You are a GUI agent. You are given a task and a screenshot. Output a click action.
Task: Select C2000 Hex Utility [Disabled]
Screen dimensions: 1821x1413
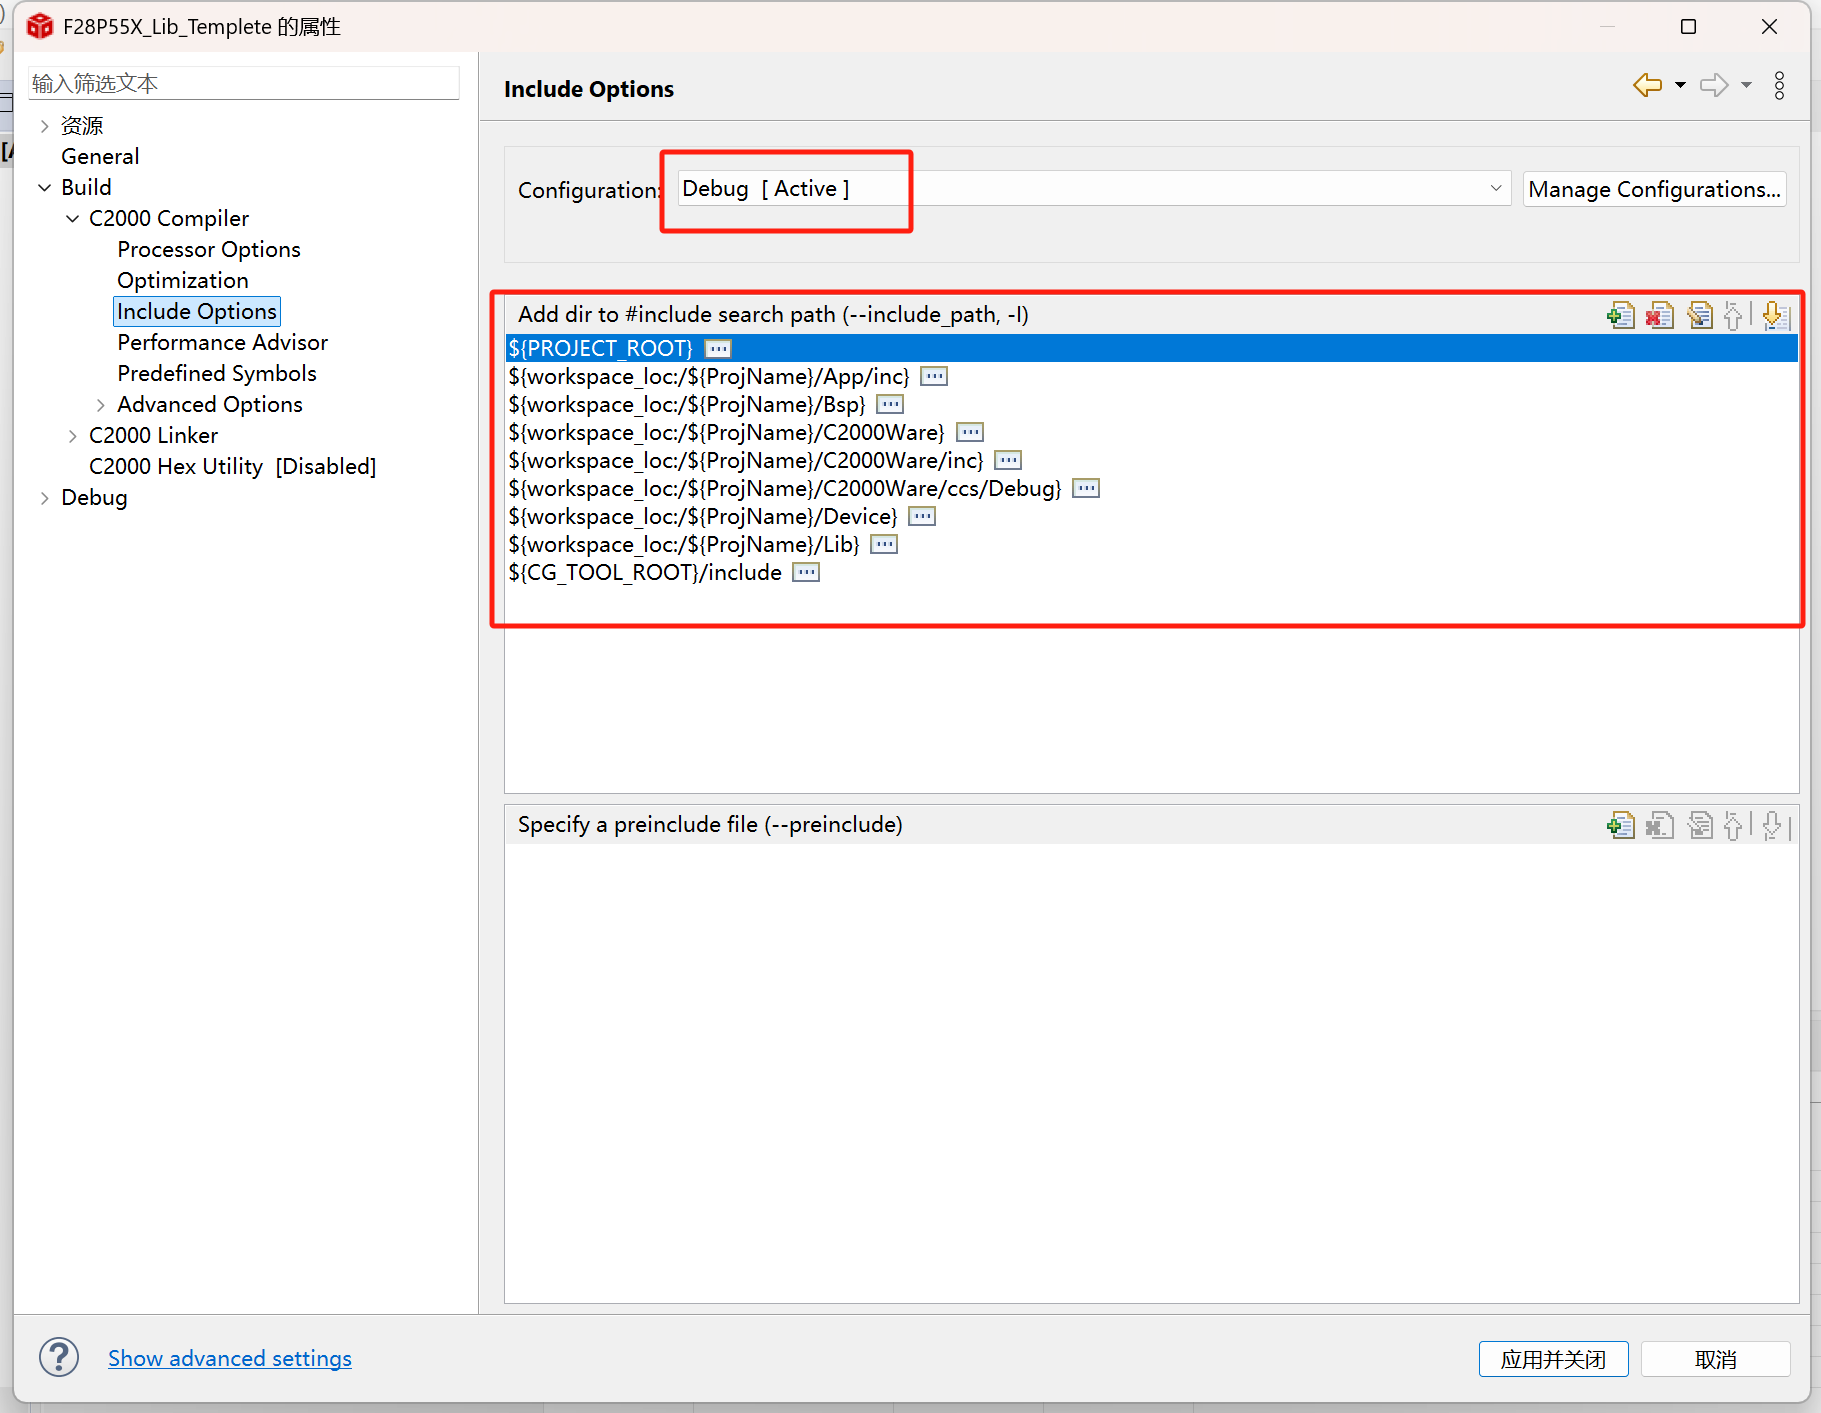tap(233, 467)
